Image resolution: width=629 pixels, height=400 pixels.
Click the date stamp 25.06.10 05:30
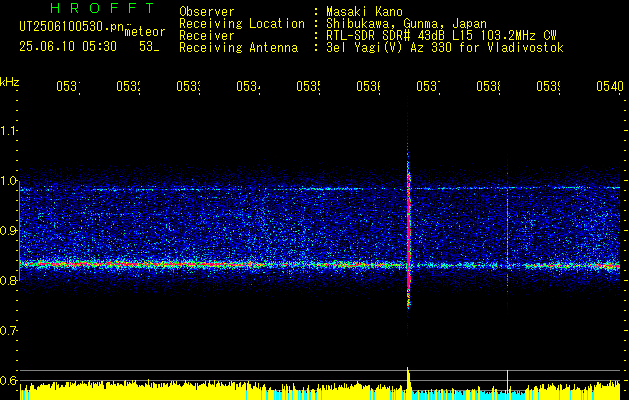click(x=68, y=47)
